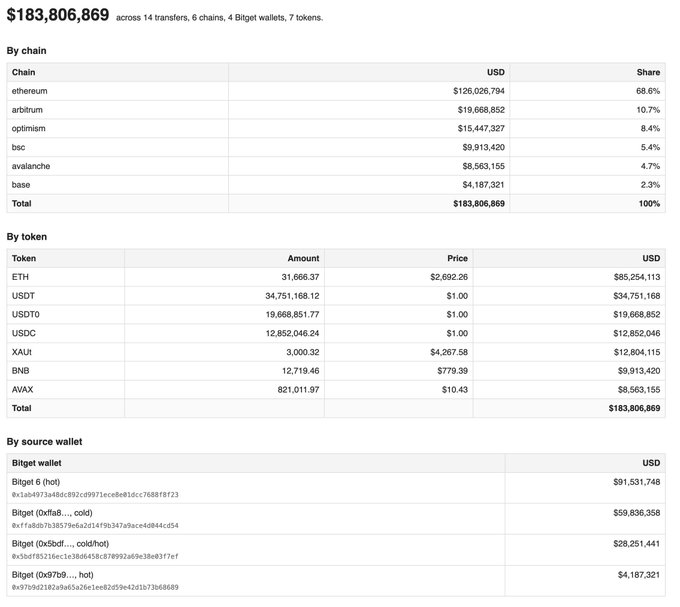The height and width of the screenshot is (607, 680).
Task: Select the 'avalanche' chain row label
Action: [31, 166]
